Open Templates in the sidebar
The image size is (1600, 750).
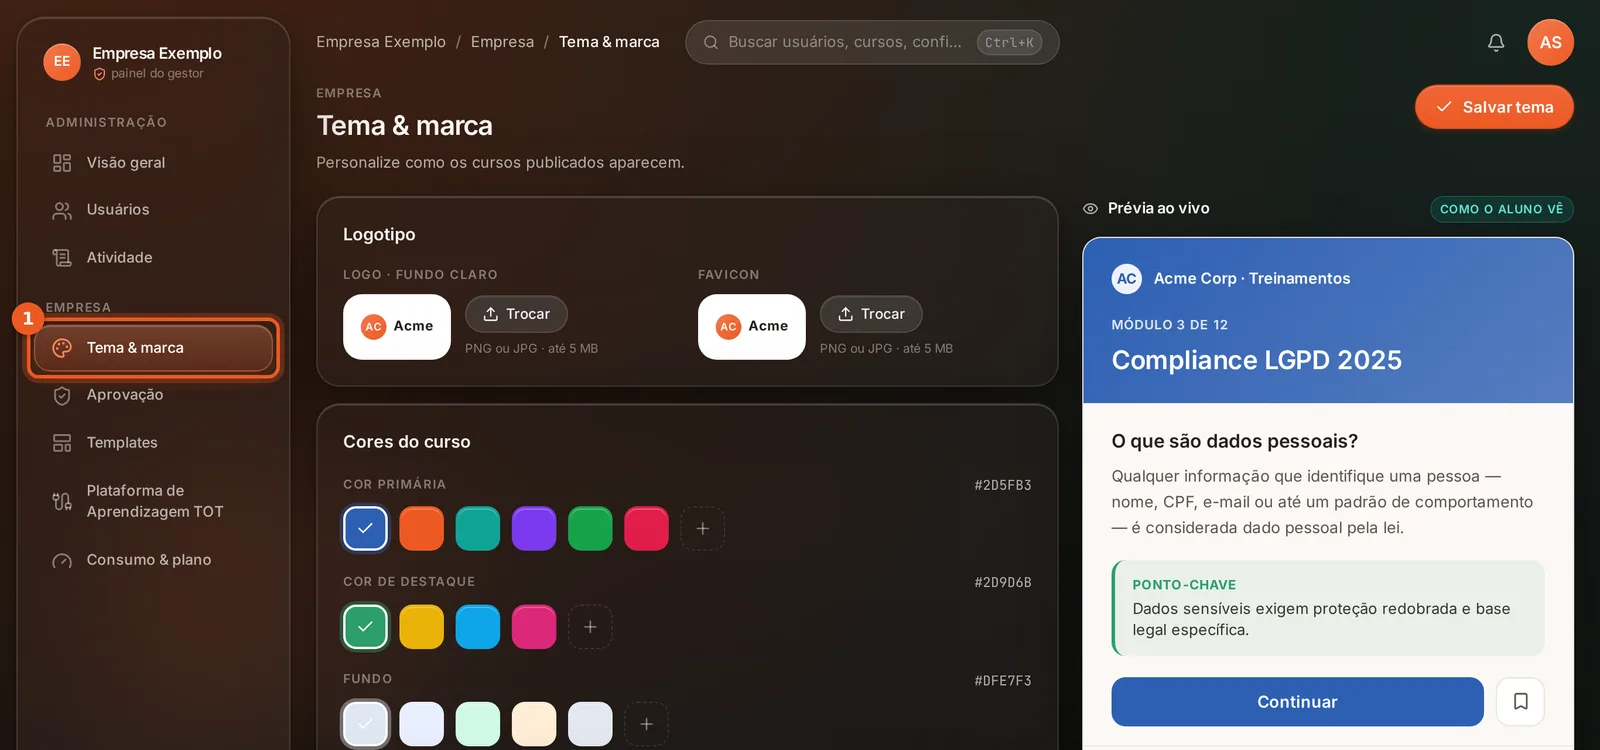point(153,443)
